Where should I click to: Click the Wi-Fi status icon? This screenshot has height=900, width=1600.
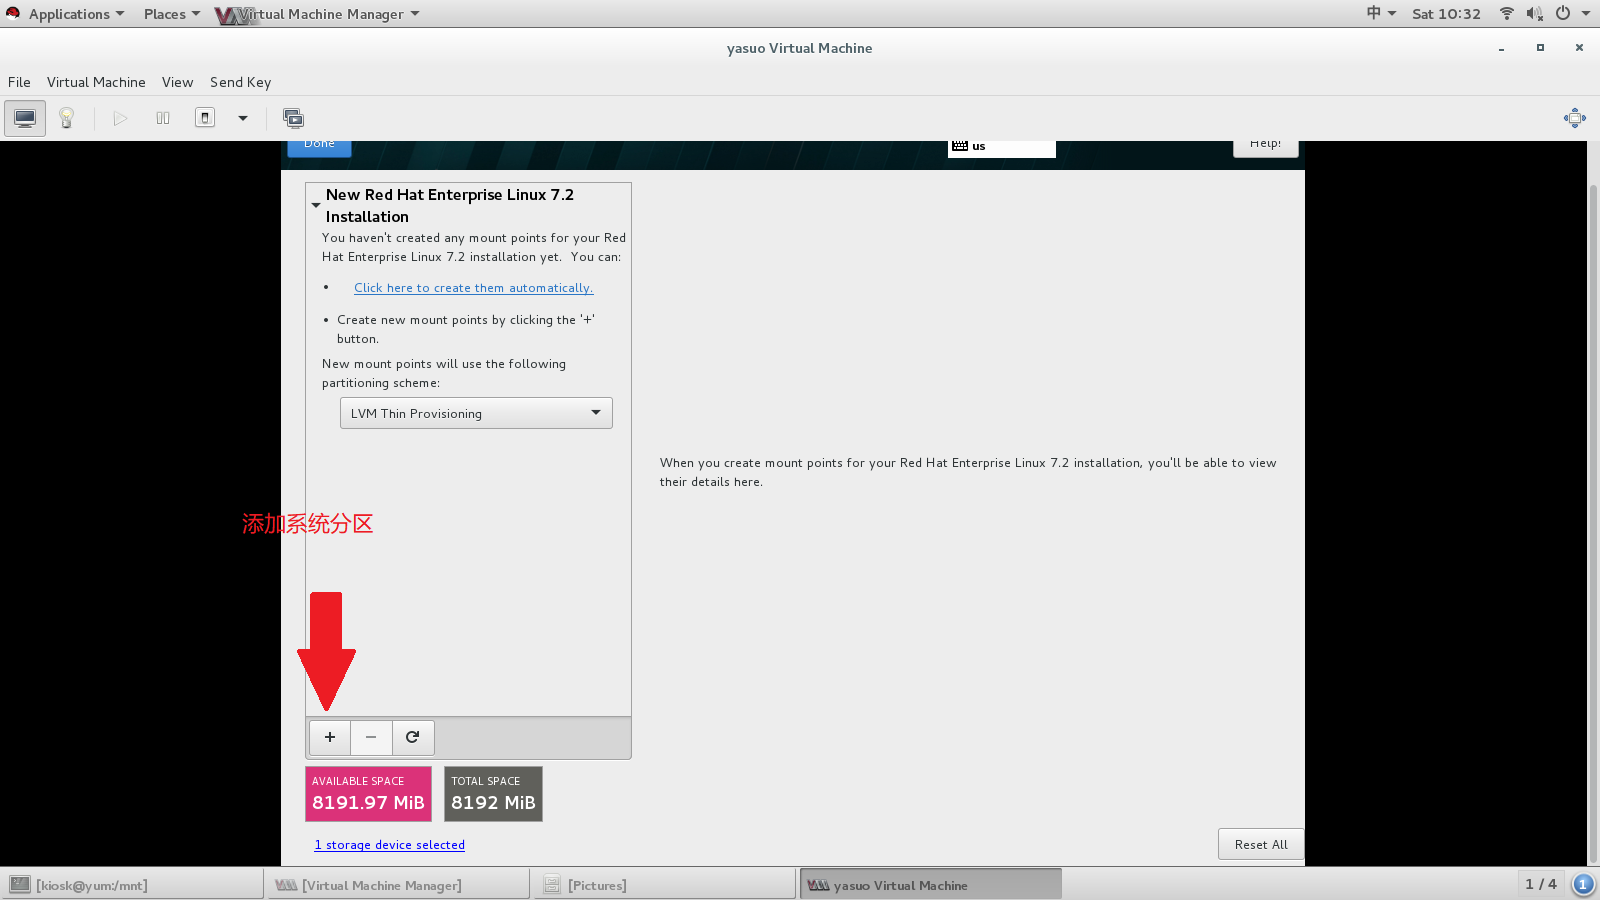tap(1506, 13)
